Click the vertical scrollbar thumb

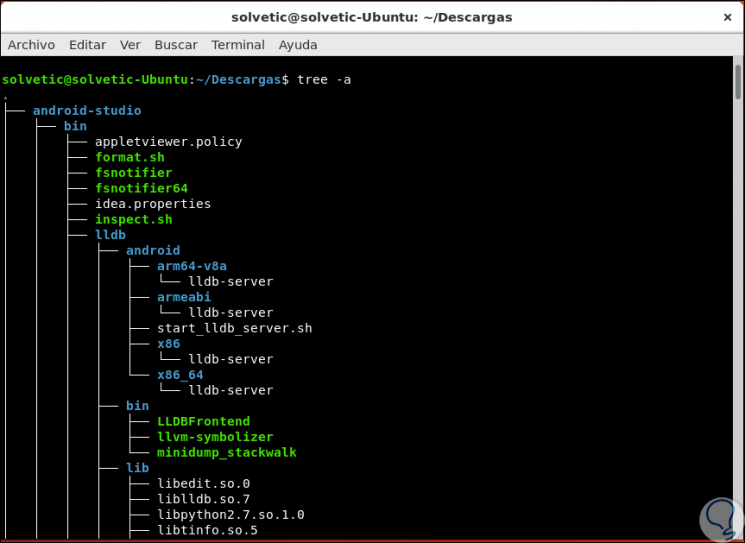[738, 82]
